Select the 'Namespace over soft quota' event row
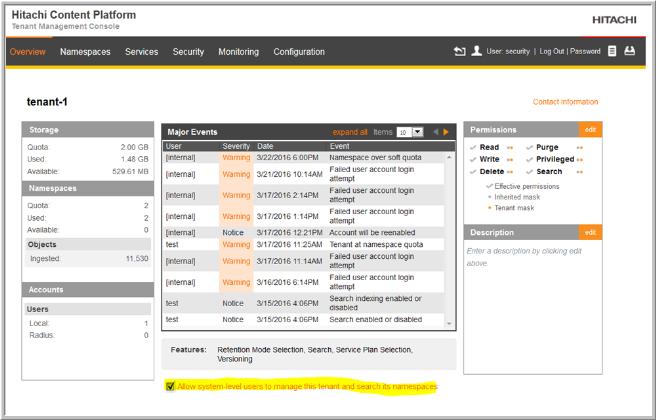Screen dimensions: 656x420 tap(304, 157)
